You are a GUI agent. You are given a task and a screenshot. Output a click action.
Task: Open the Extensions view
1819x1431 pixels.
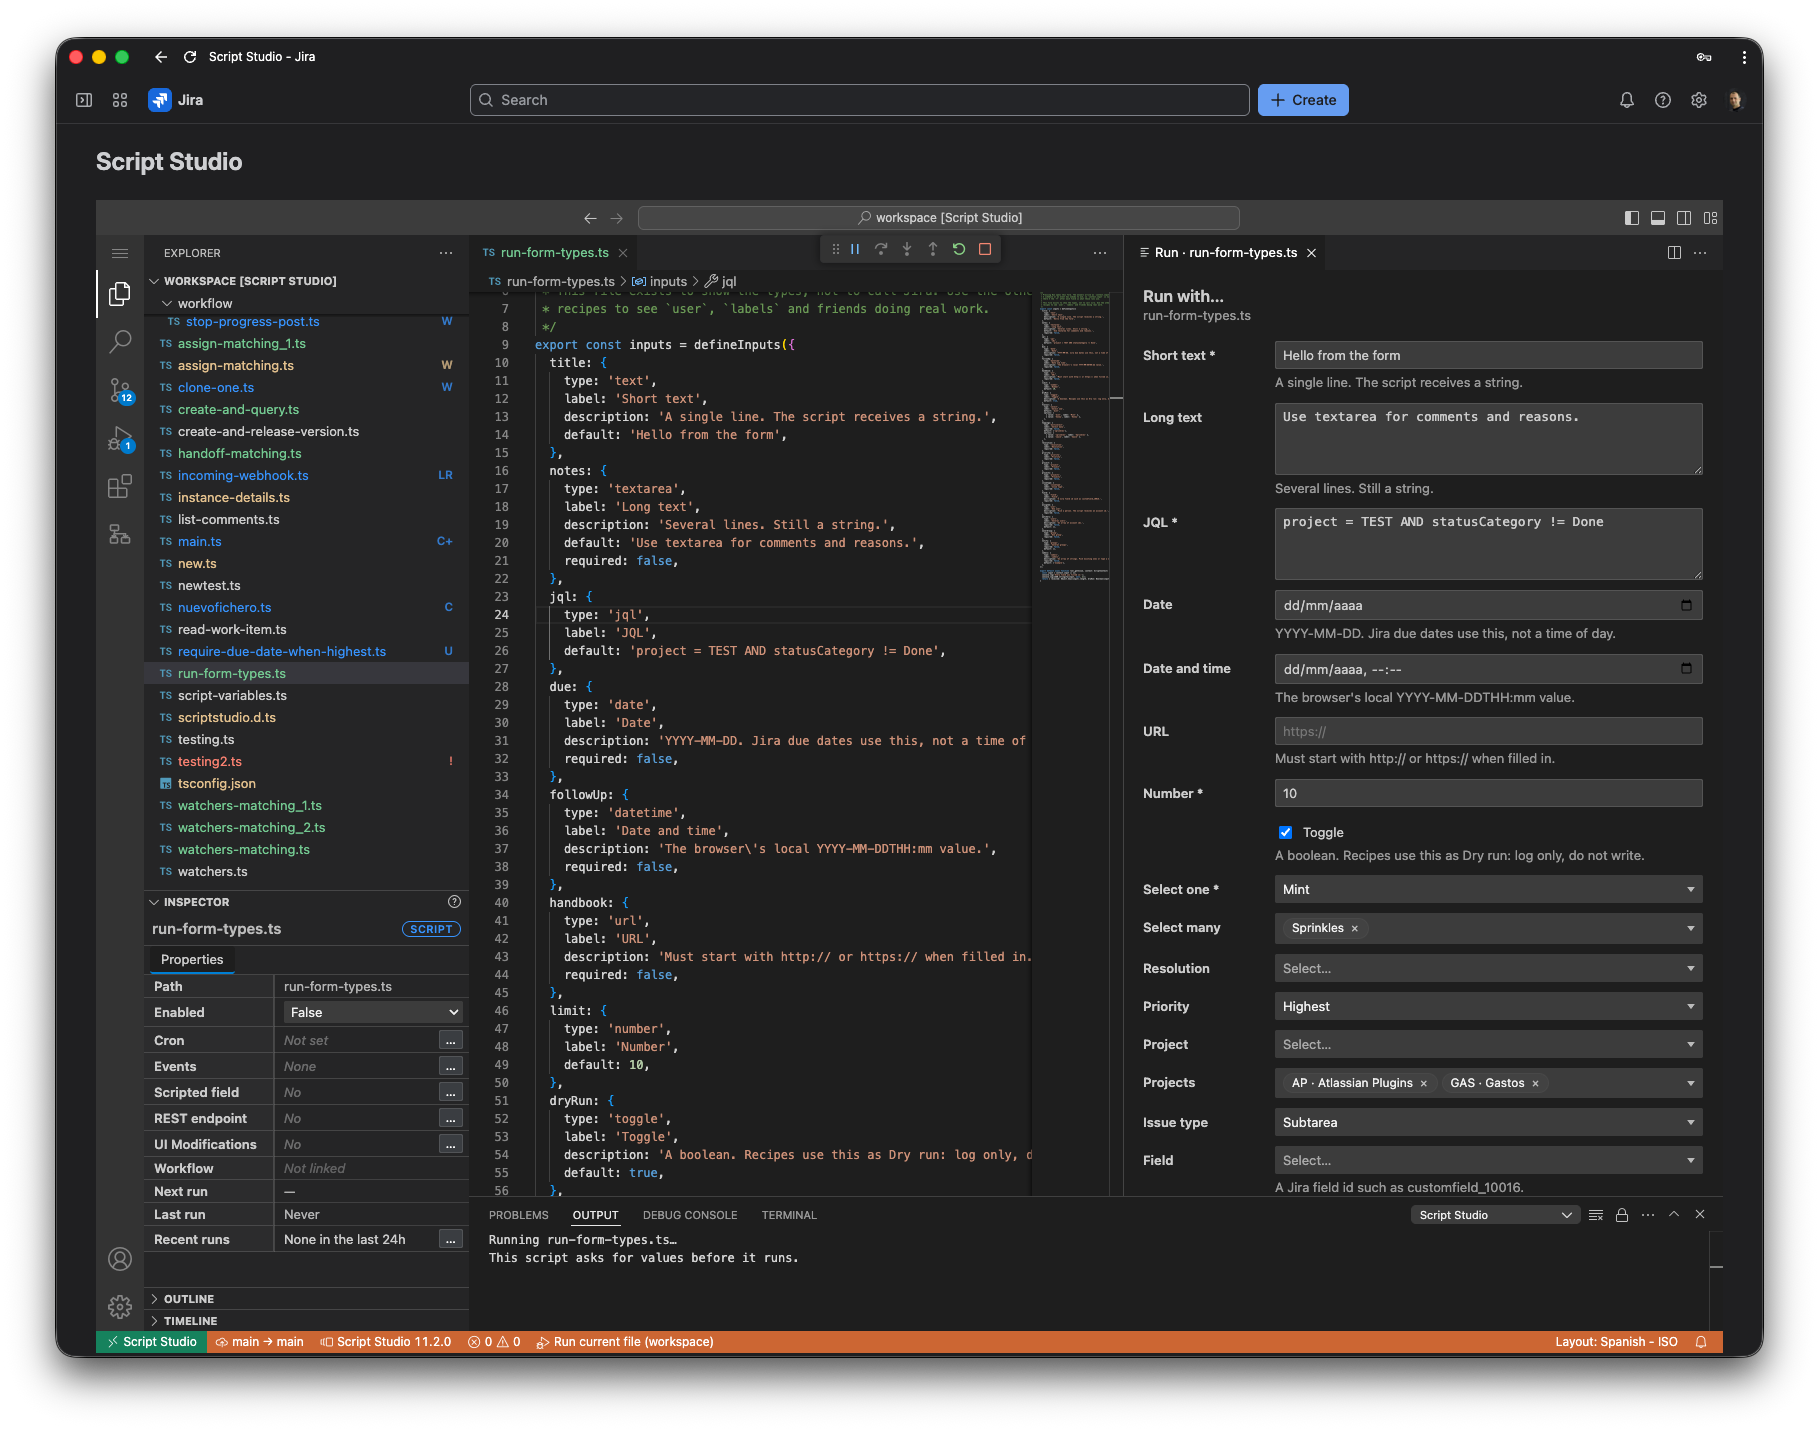[120, 486]
